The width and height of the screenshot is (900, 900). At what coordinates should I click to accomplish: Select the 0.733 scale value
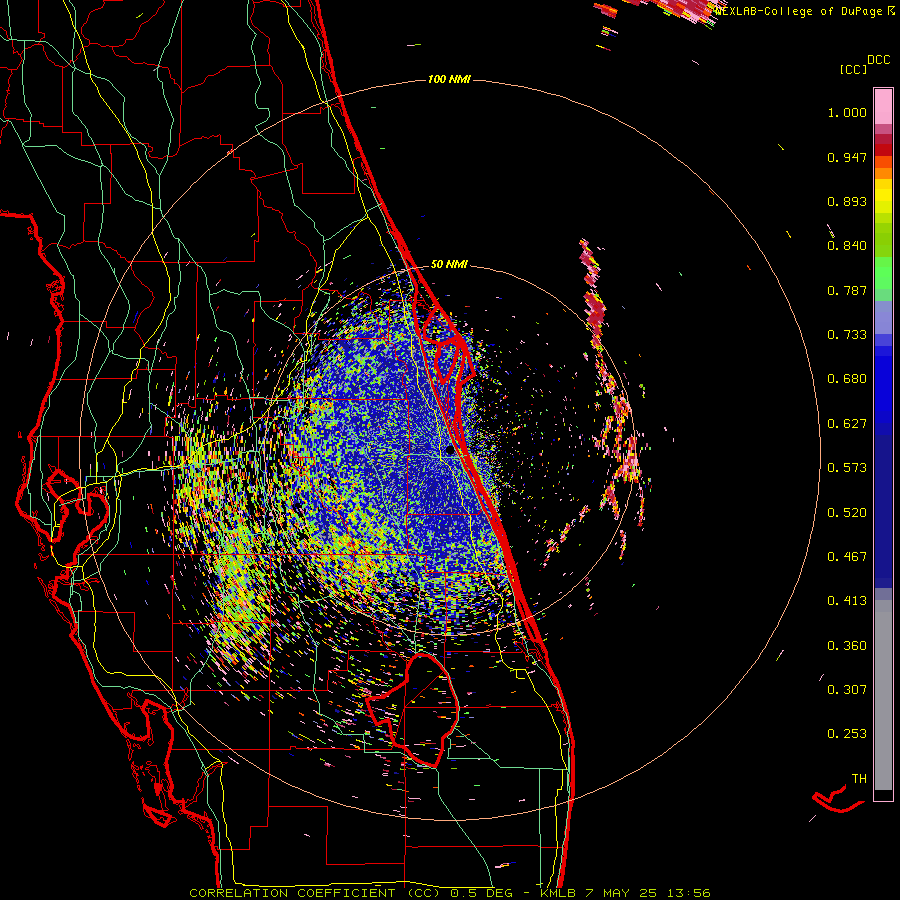tap(847, 335)
